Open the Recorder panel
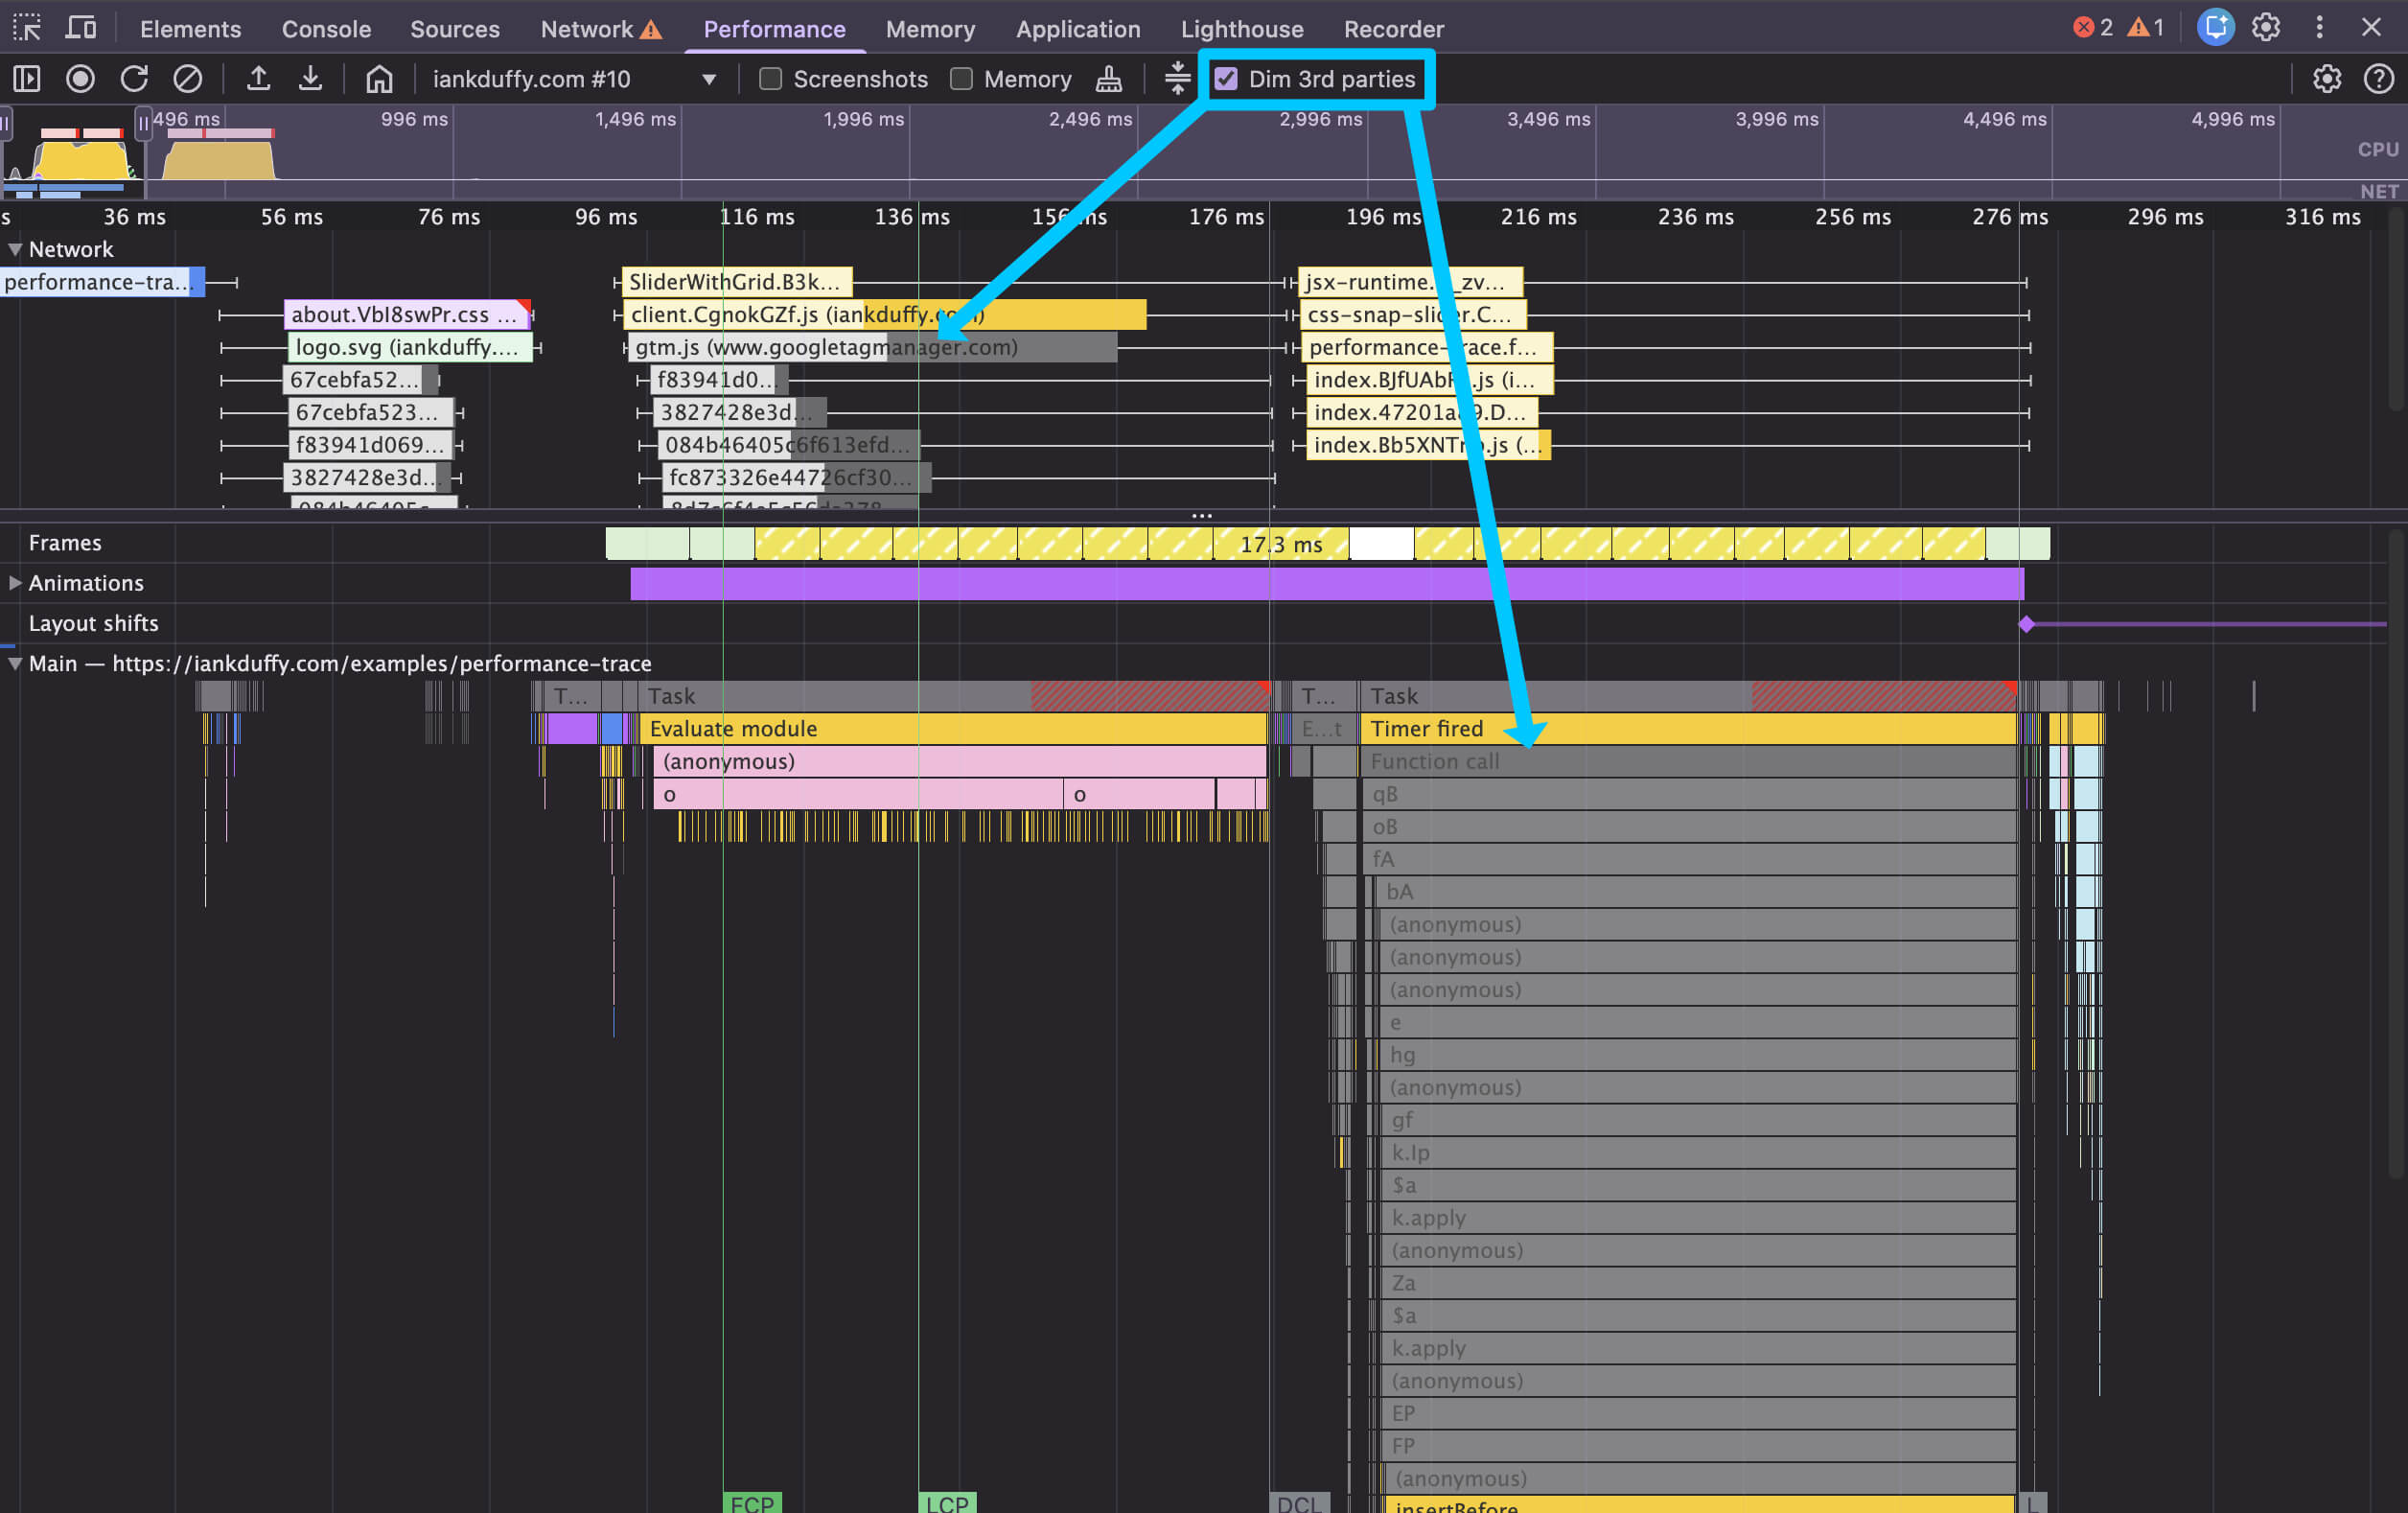Screen dimensions: 2408x1513 [x=1394, y=29]
